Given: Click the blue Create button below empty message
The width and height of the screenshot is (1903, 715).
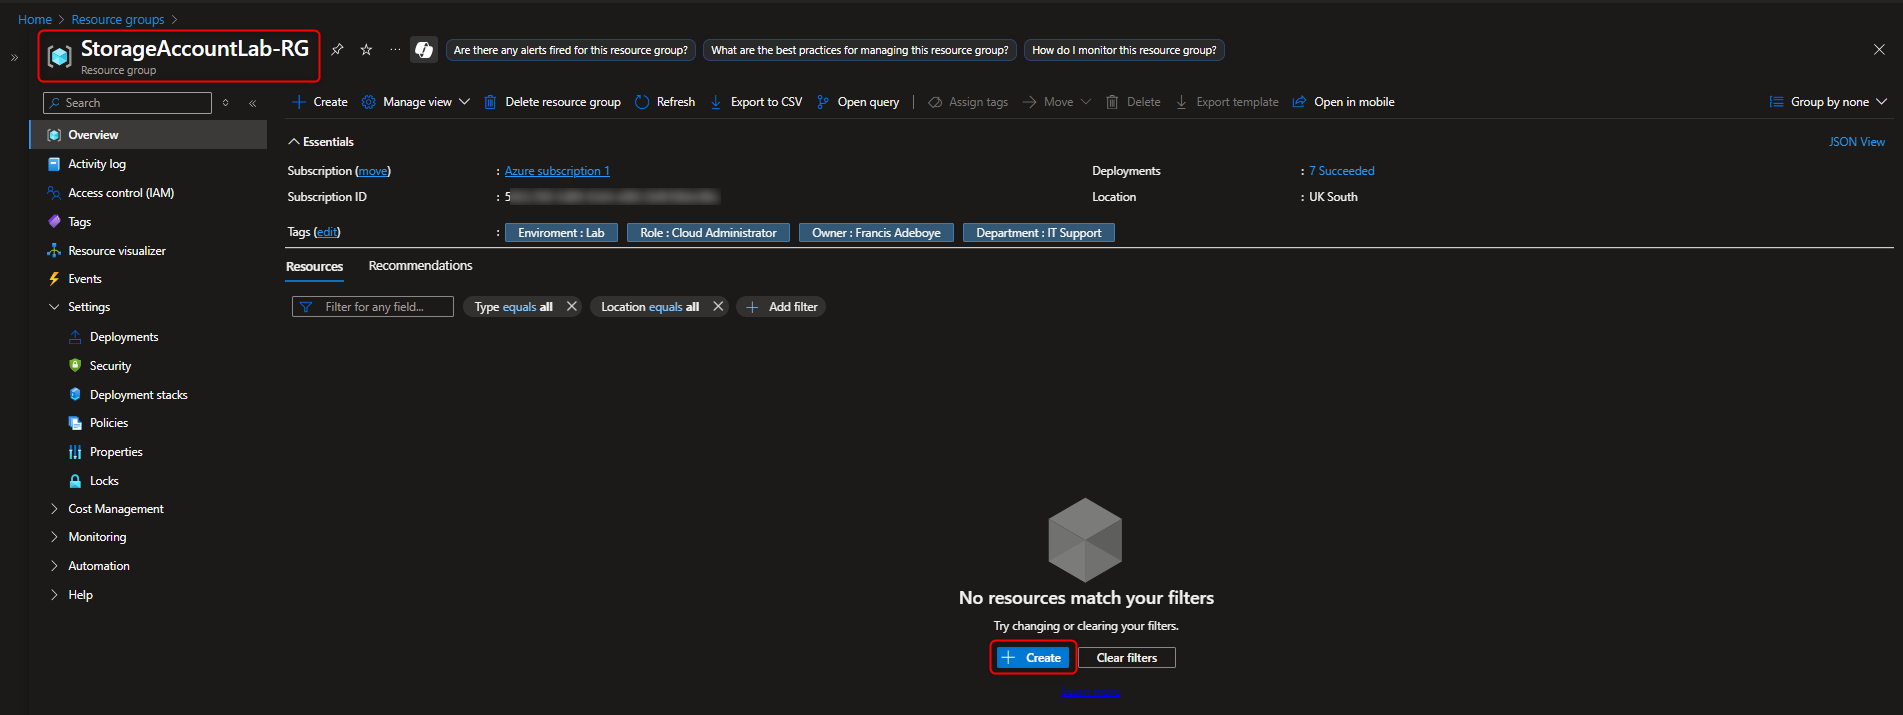Looking at the screenshot, I should pos(1033,658).
